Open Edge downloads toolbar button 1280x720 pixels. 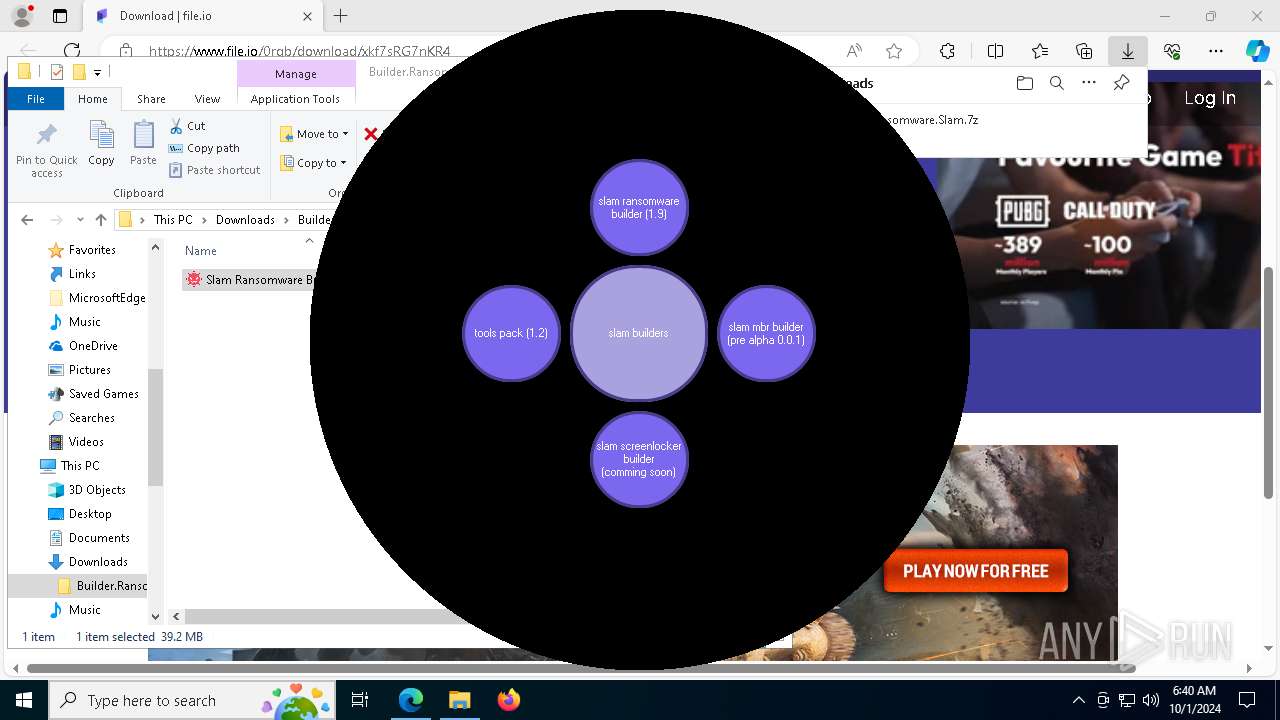click(1128, 51)
